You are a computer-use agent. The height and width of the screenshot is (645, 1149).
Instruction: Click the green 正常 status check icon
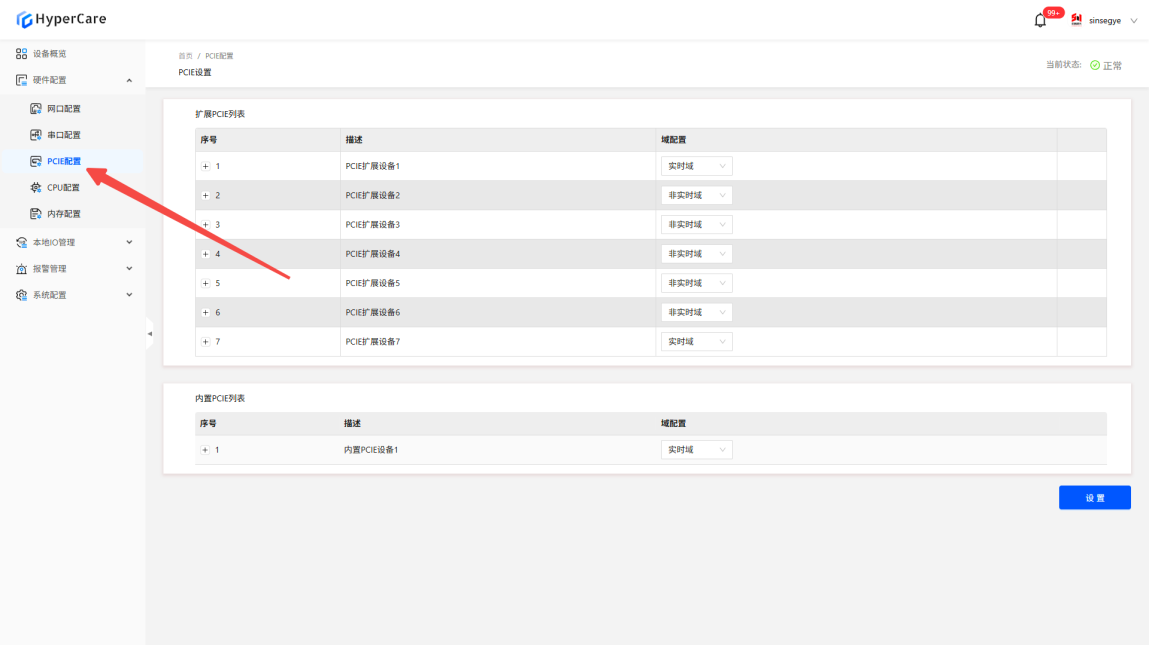[x=1095, y=65]
